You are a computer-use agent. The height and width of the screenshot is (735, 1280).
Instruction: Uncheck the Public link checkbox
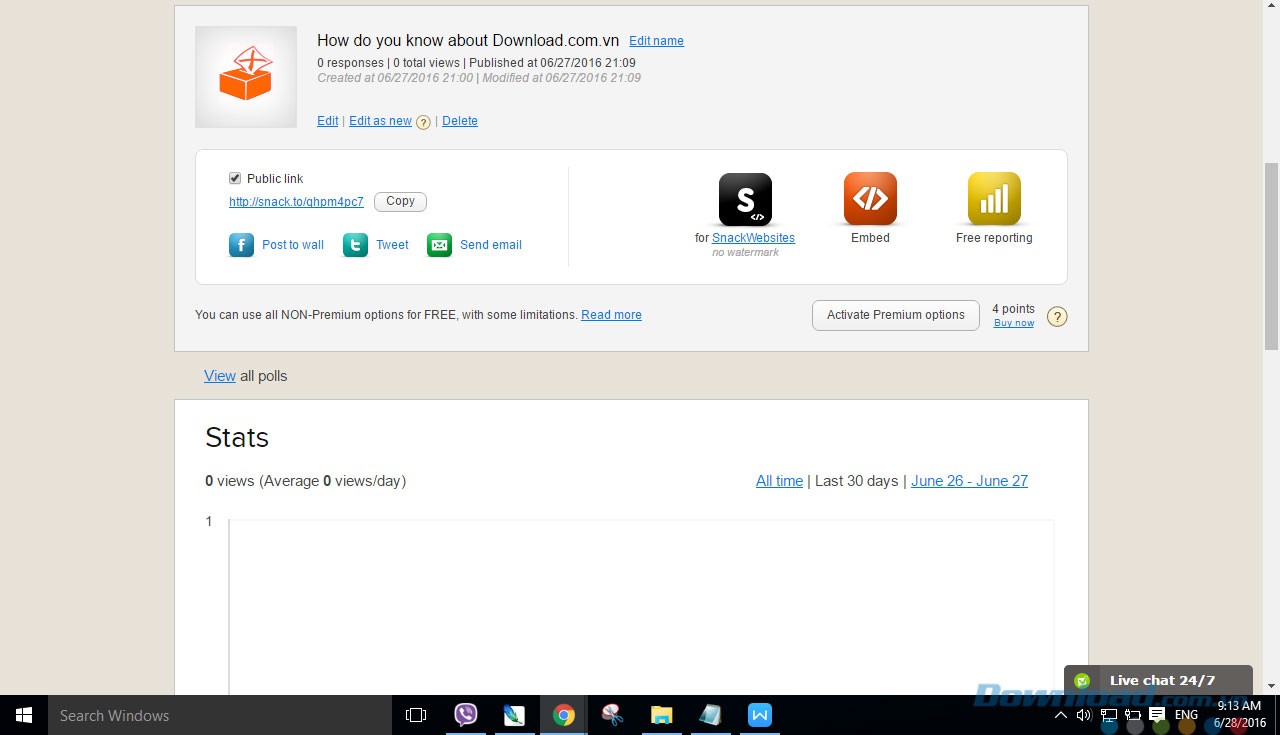[x=235, y=178]
